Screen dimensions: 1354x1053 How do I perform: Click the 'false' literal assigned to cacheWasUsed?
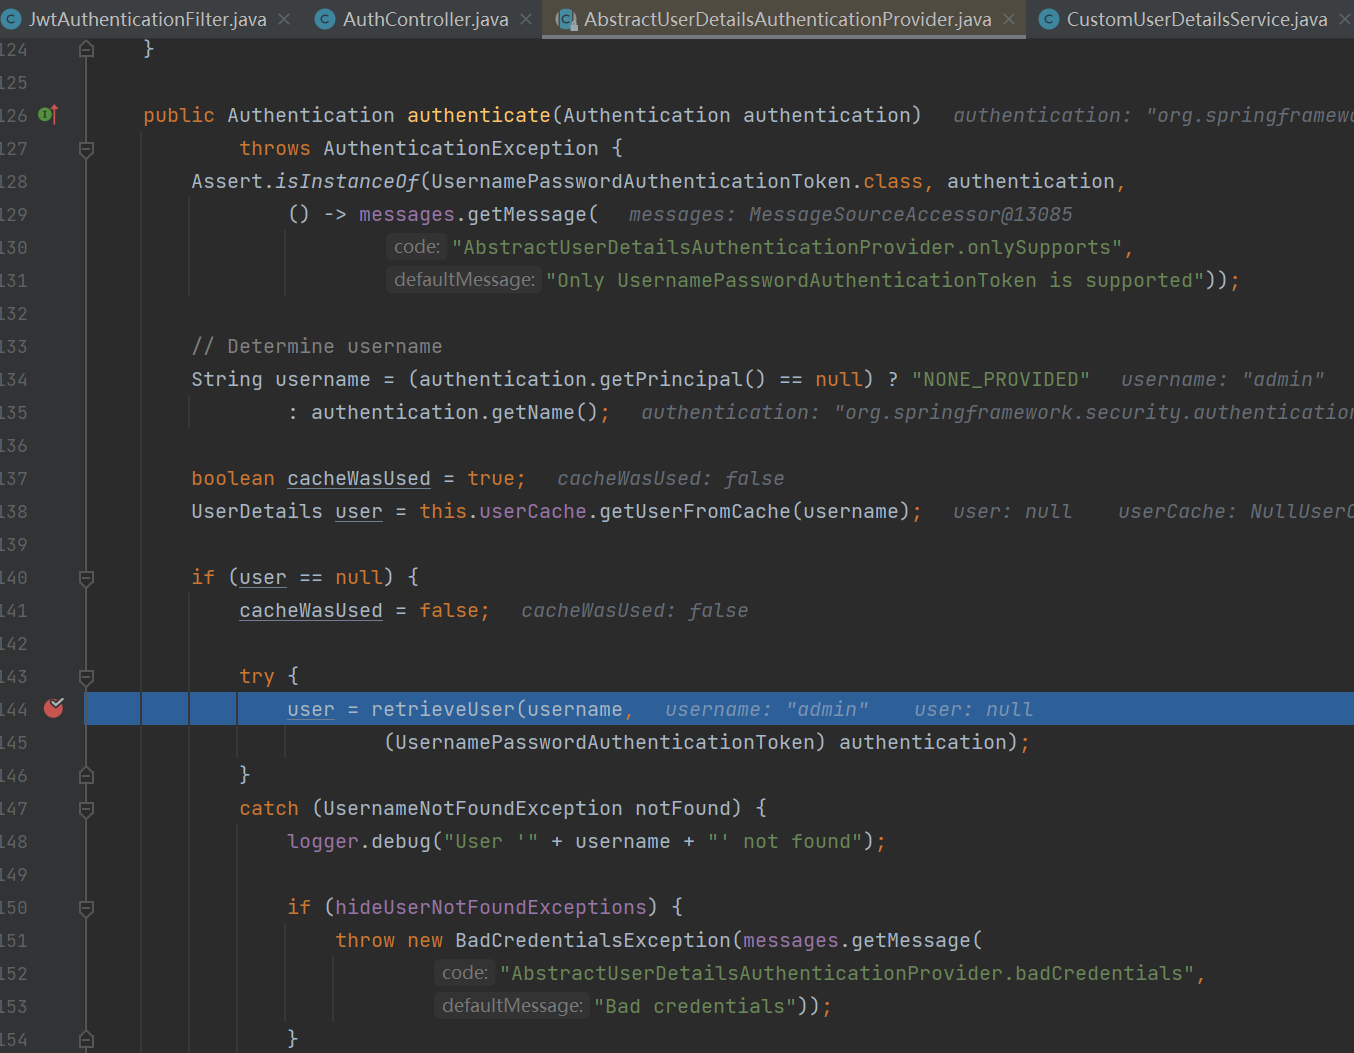(x=449, y=610)
